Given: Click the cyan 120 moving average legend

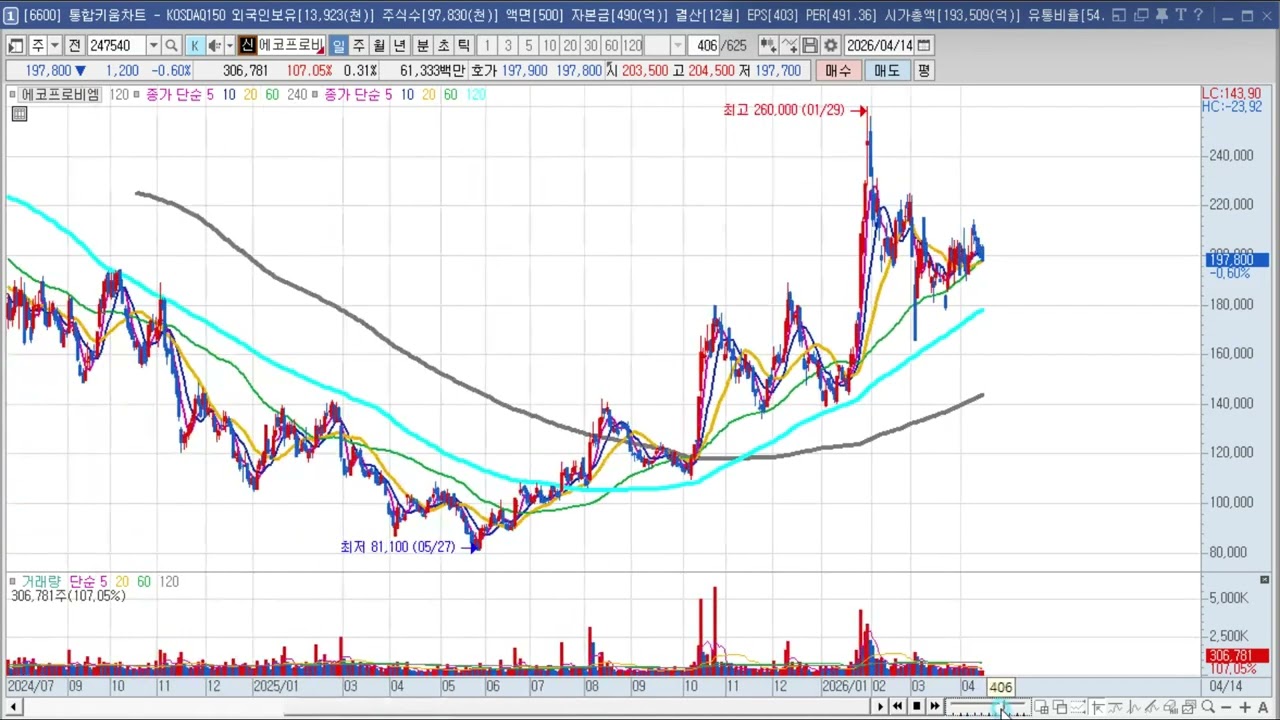Looking at the screenshot, I should (476, 94).
